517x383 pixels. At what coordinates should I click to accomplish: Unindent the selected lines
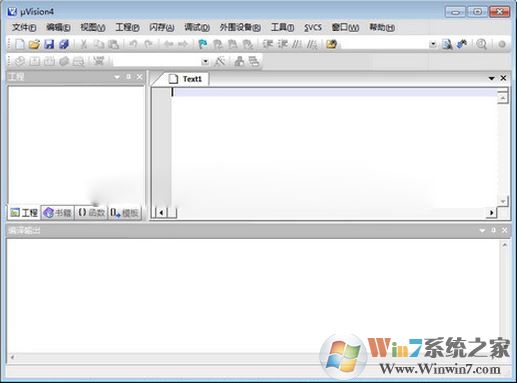click(x=283, y=44)
